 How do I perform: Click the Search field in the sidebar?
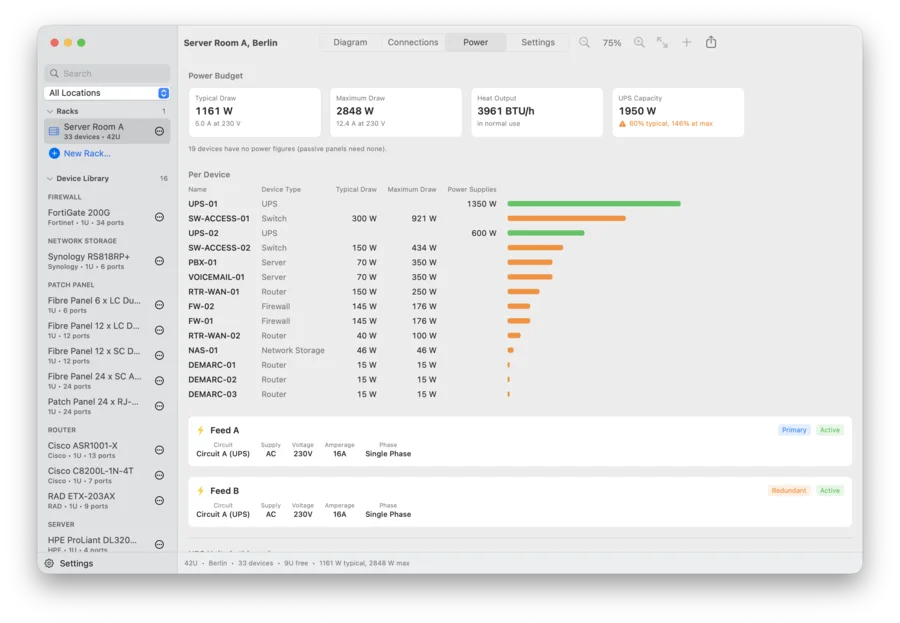(x=107, y=73)
